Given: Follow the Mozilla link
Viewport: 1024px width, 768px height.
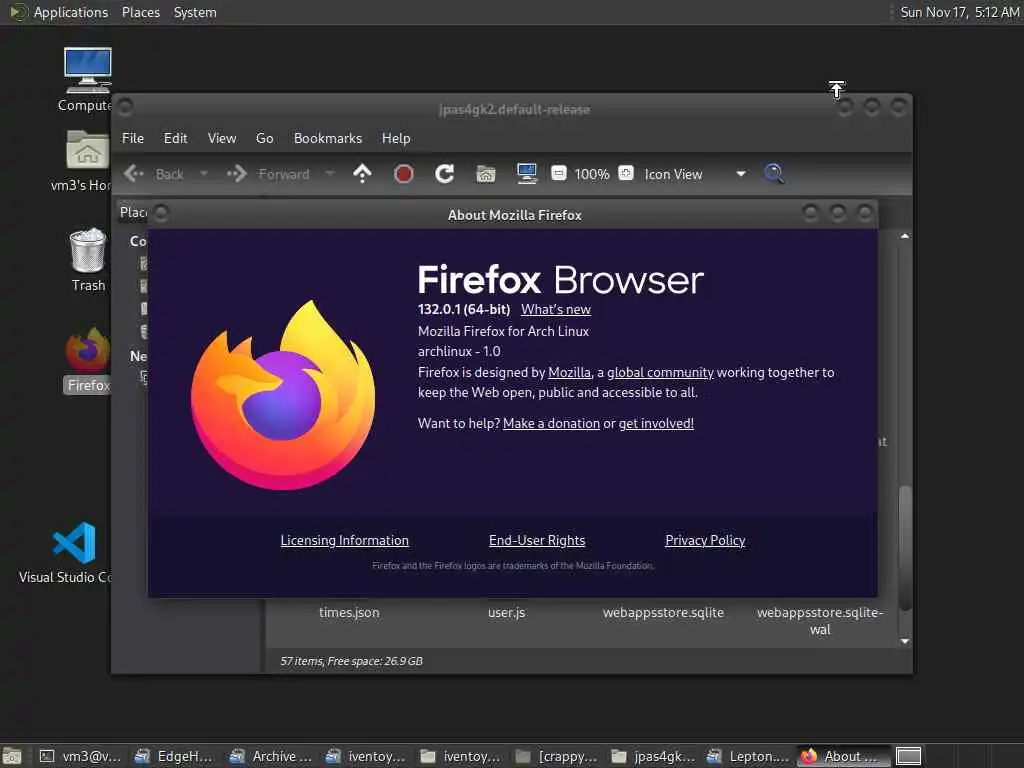Looking at the screenshot, I should [x=569, y=372].
